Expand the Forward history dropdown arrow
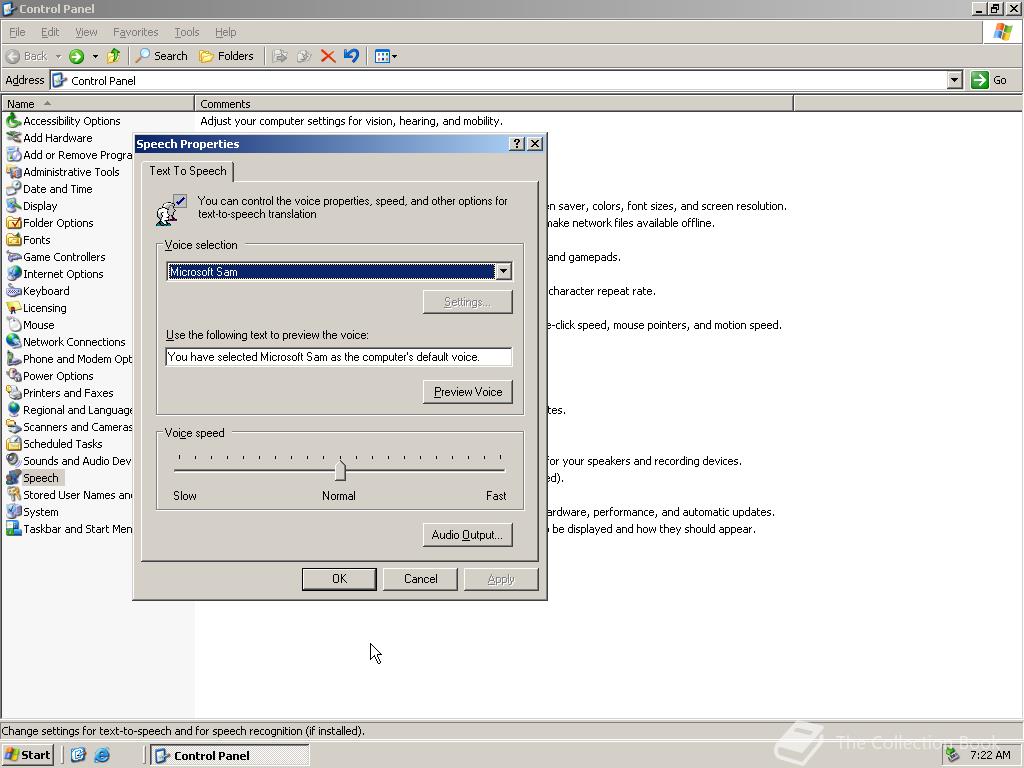The image size is (1024, 768). [x=95, y=56]
